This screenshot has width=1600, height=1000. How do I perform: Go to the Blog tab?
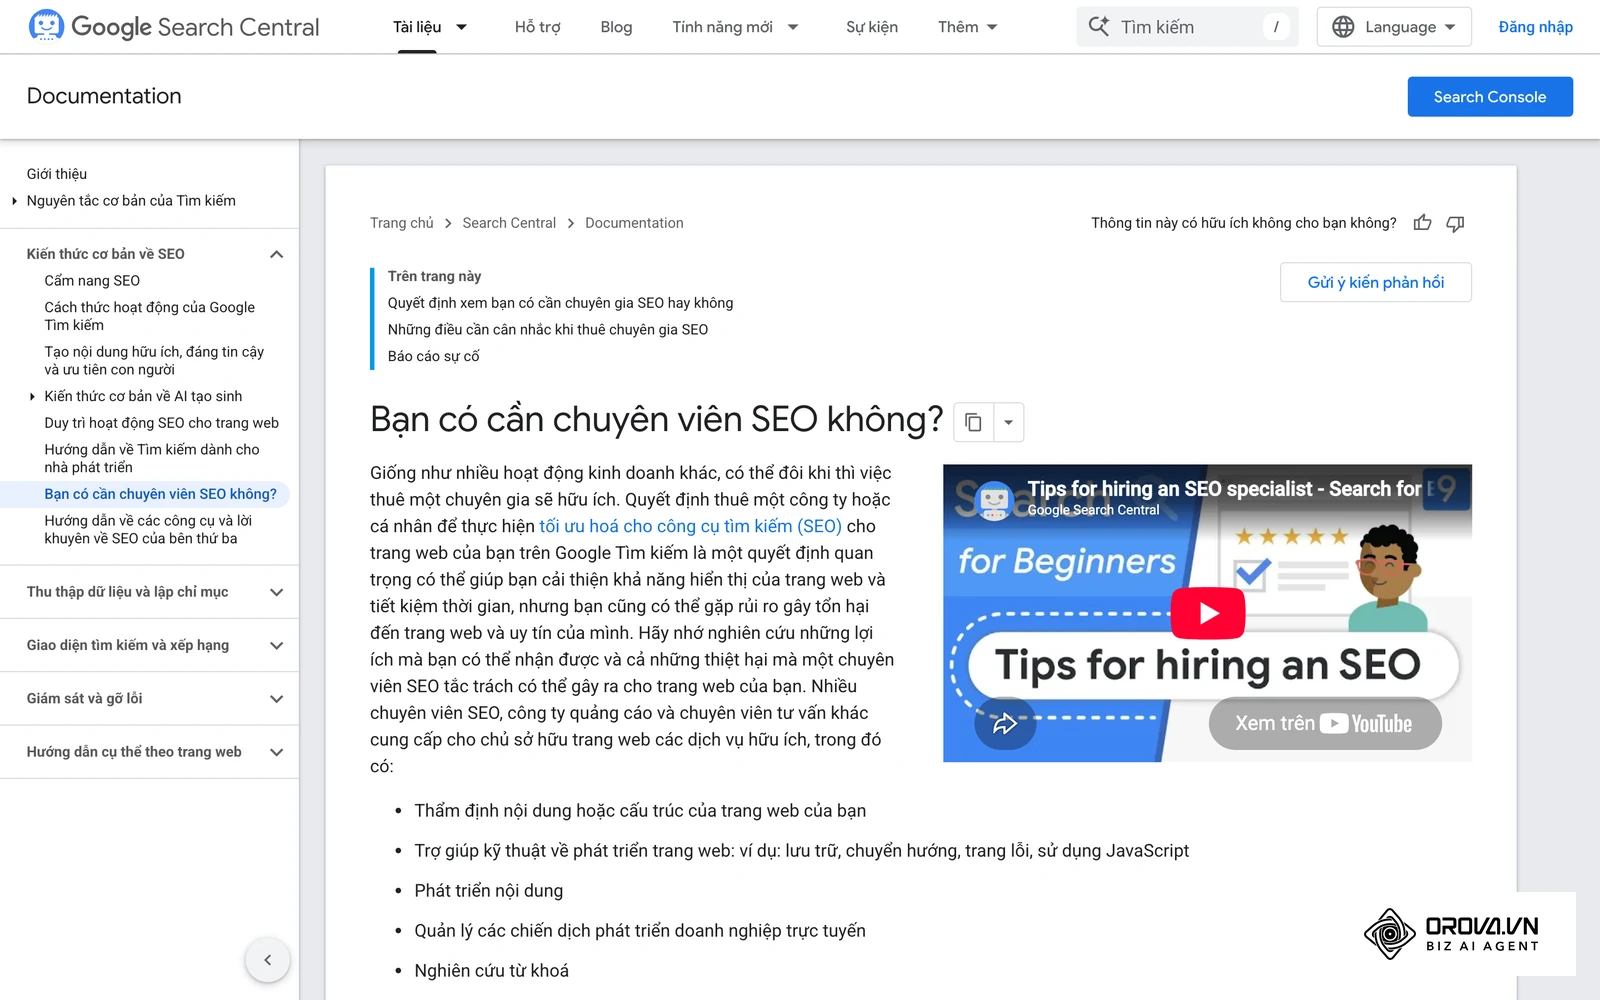point(616,27)
